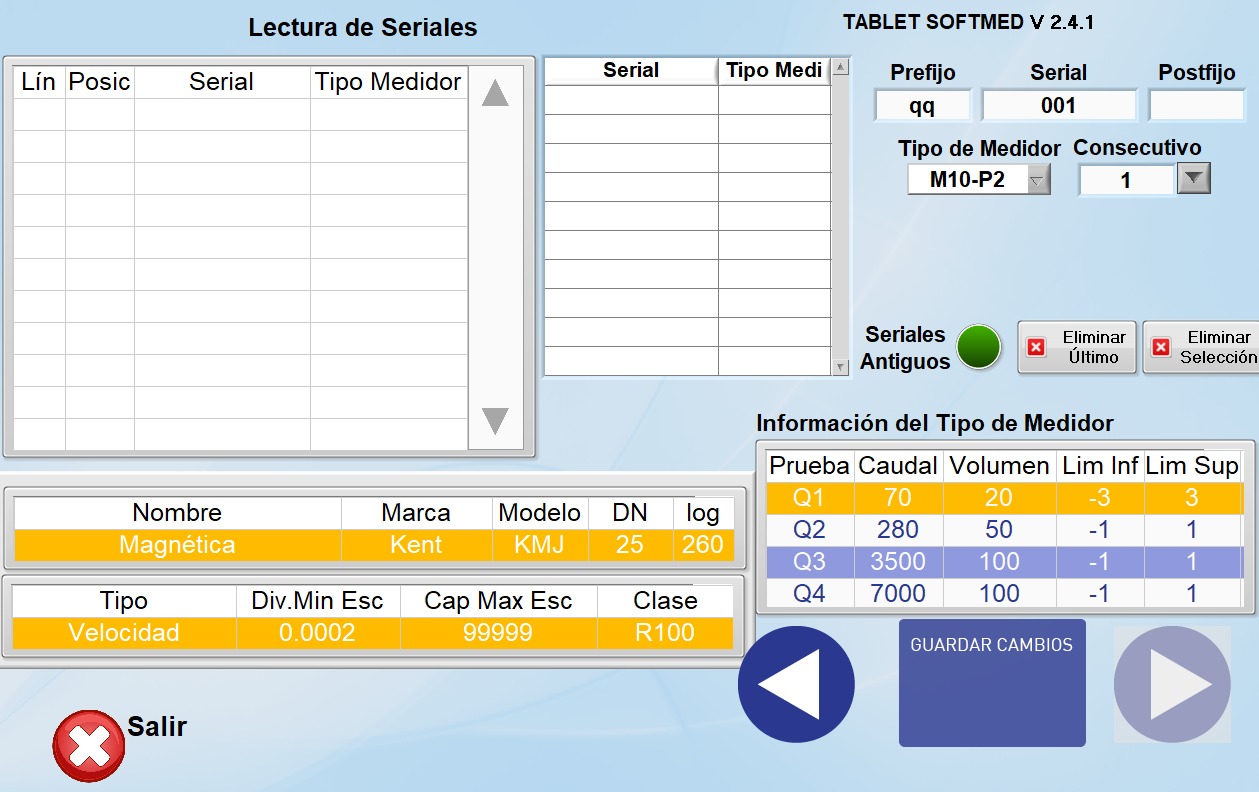The width and height of the screenshot is (1259, 792).
Task: Click the Caudal column header
Action: [x=898, y=466]
